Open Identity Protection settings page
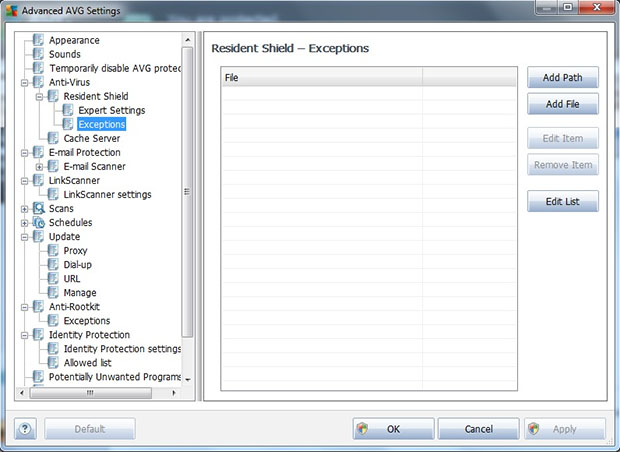 click(122, 349)
